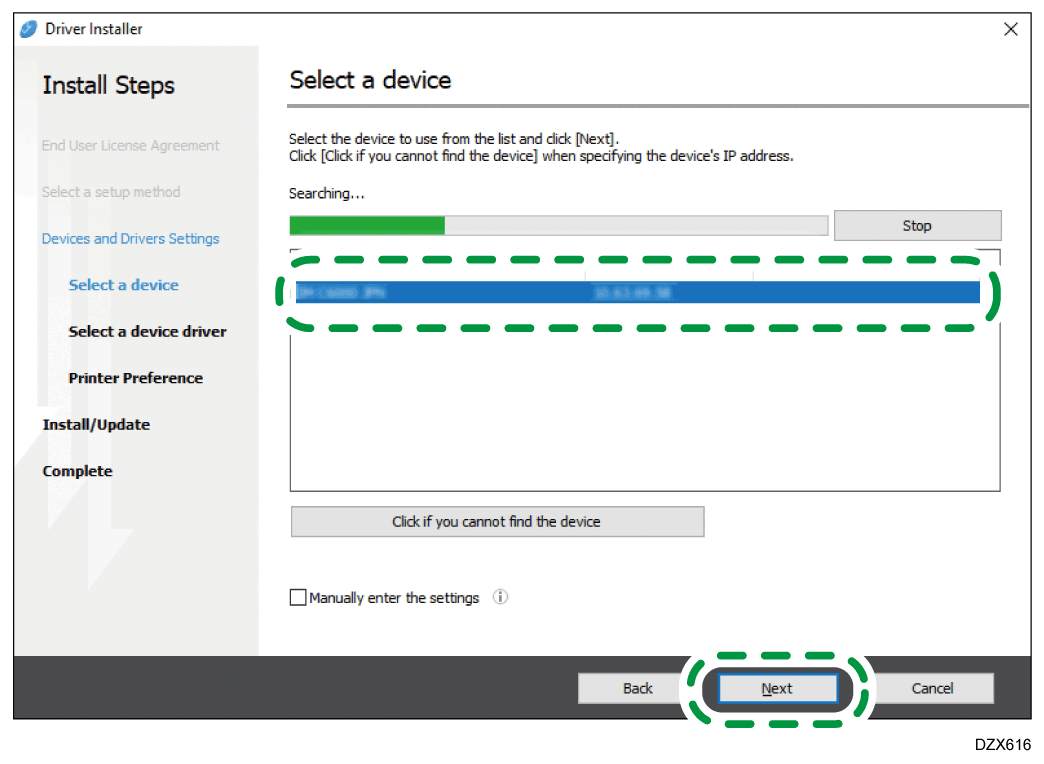The width and height of the screenshot is (1044, 764).
Task: Close the Driver Installer window
Action: (x=1011, y=29)
